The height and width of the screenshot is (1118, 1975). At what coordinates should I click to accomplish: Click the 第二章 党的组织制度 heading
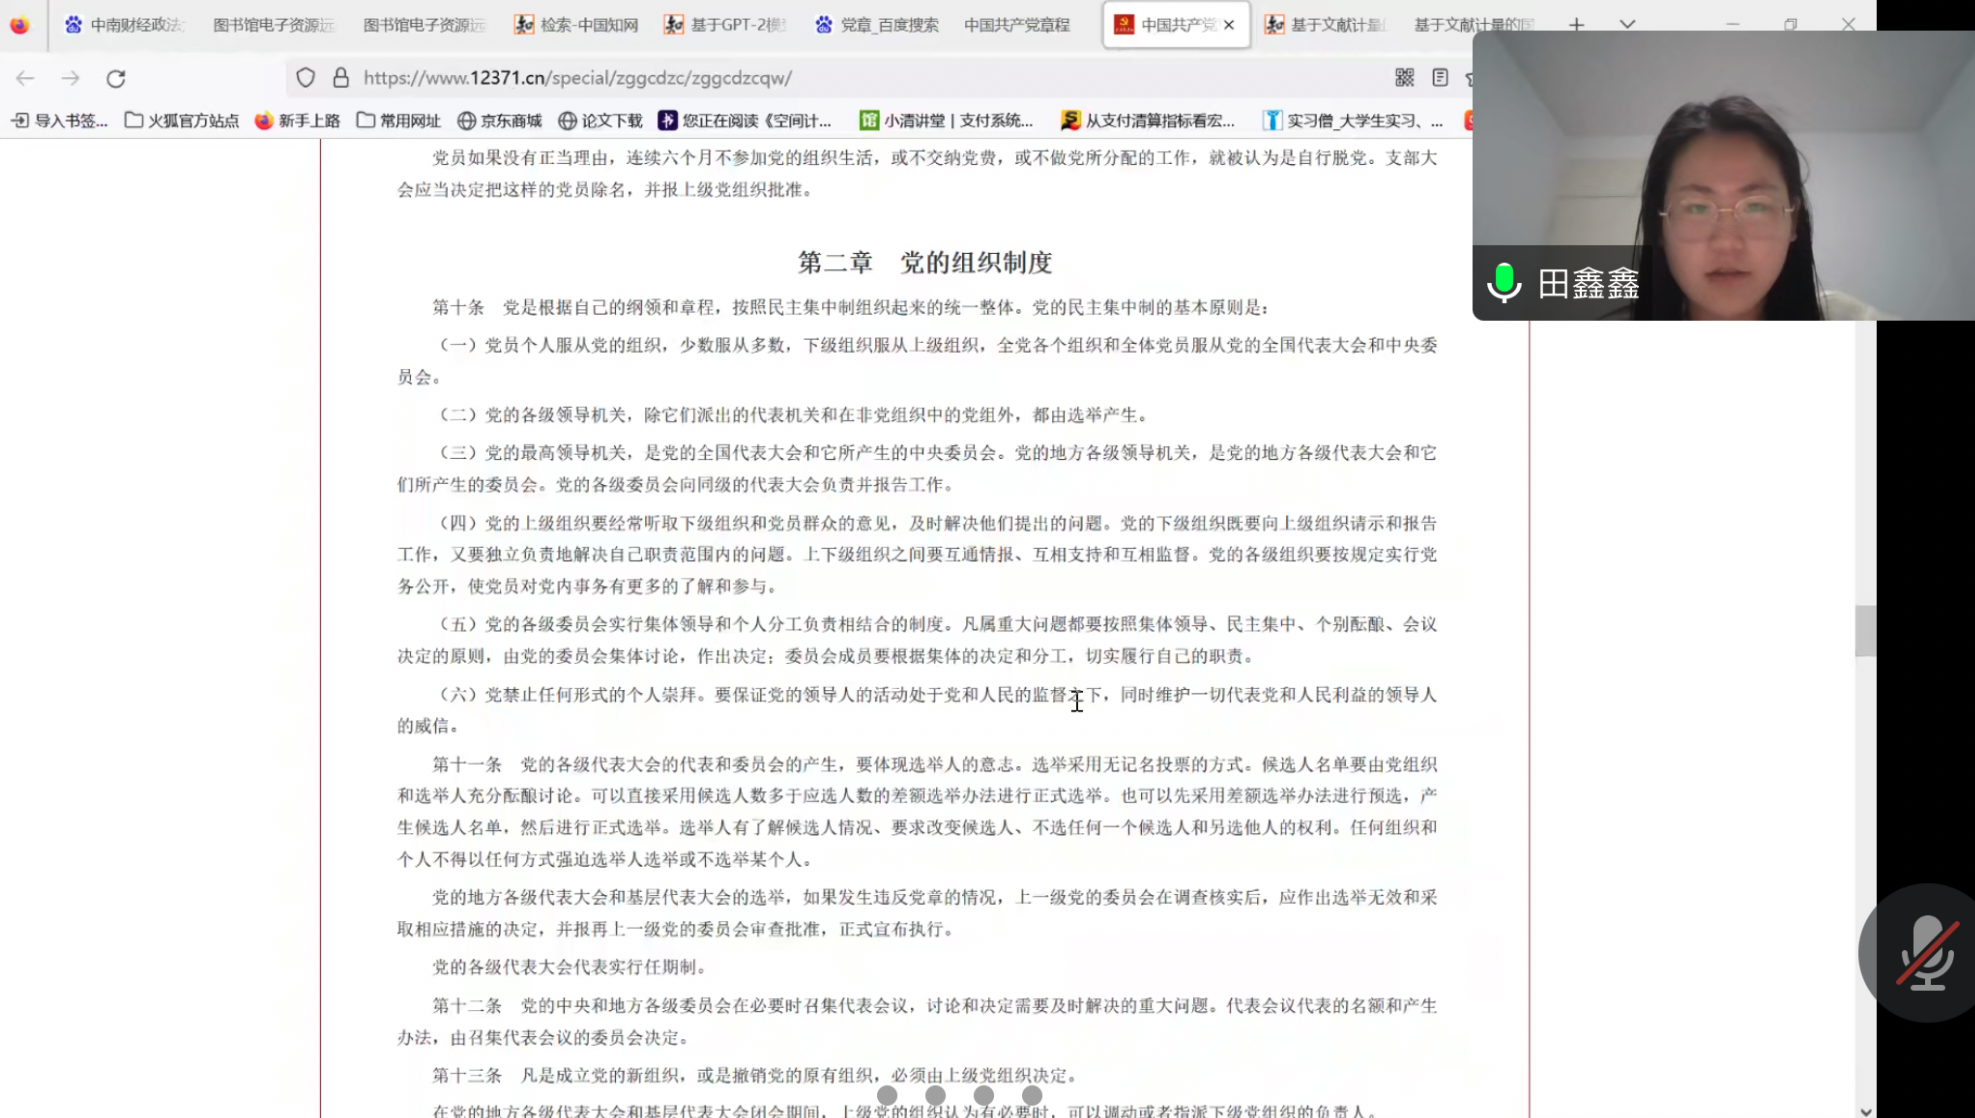tap(925, 263)
